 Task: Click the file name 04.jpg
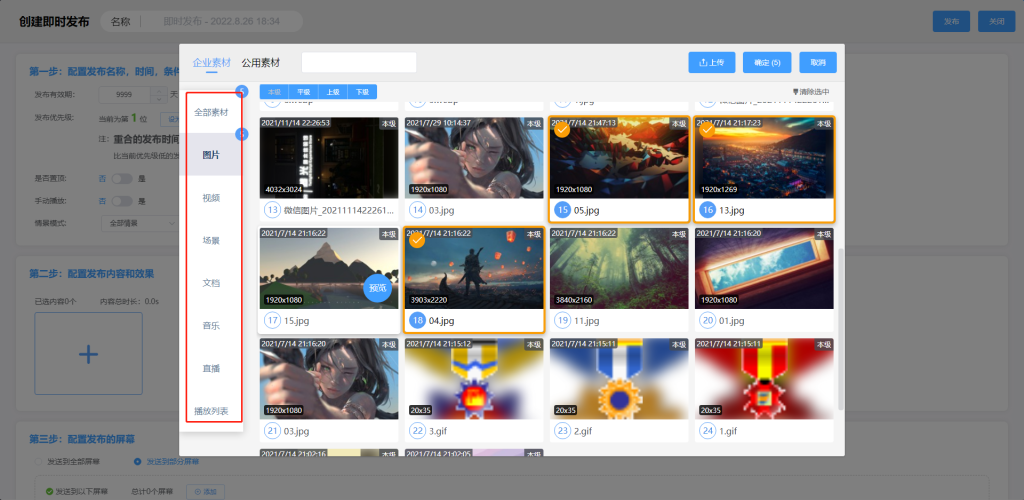441,320
